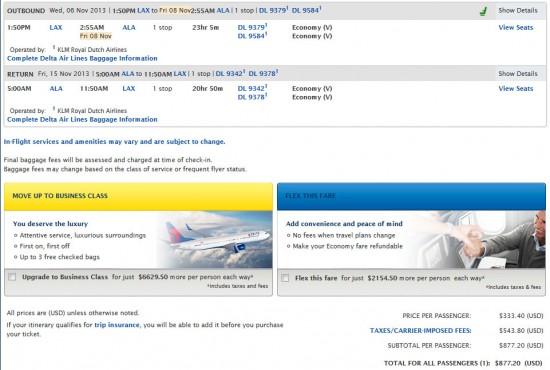Expand Show Details for the outbound flight

(518, 11)
